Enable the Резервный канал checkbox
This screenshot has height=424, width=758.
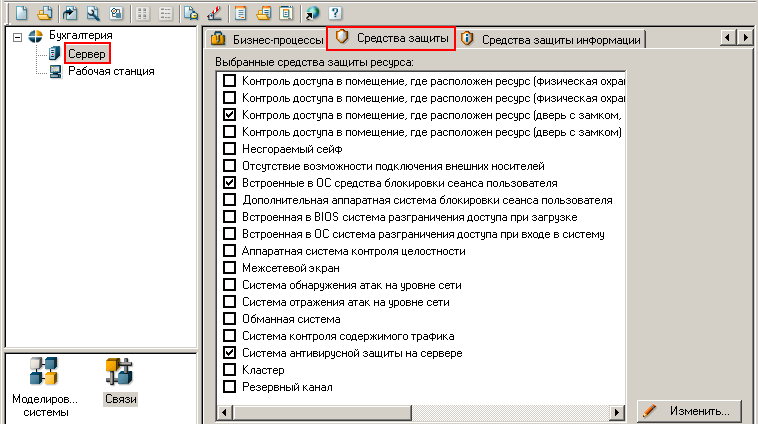point(229,386)
